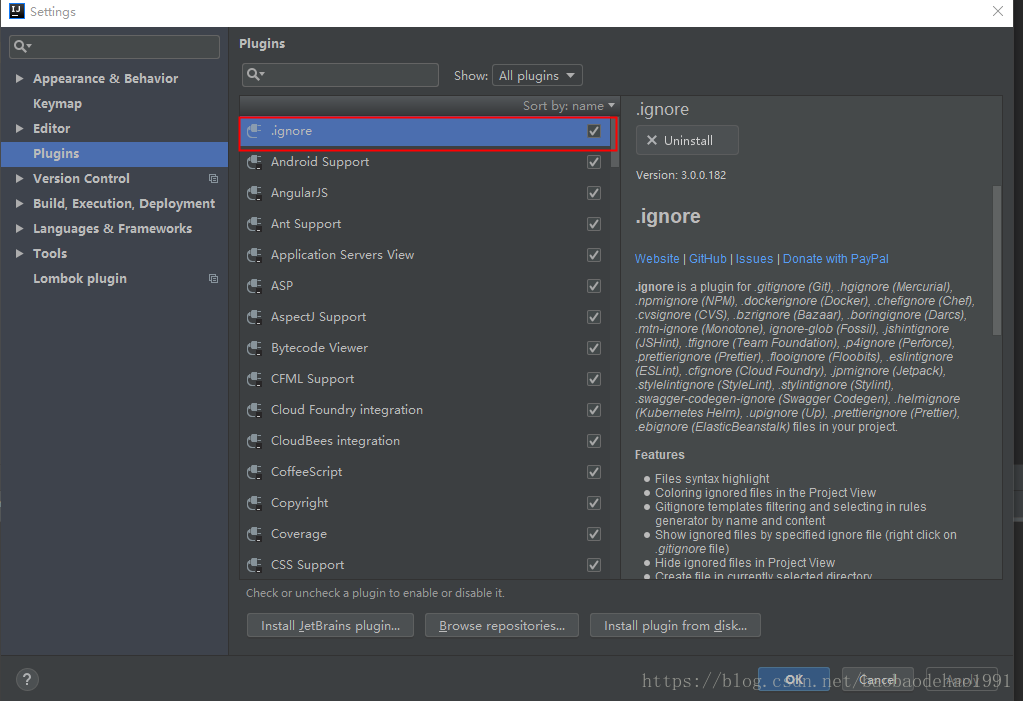The width and height of the screenshot is (1023, 701).
Task: Open the plugin Website link
Action: (x=657, y=258)
